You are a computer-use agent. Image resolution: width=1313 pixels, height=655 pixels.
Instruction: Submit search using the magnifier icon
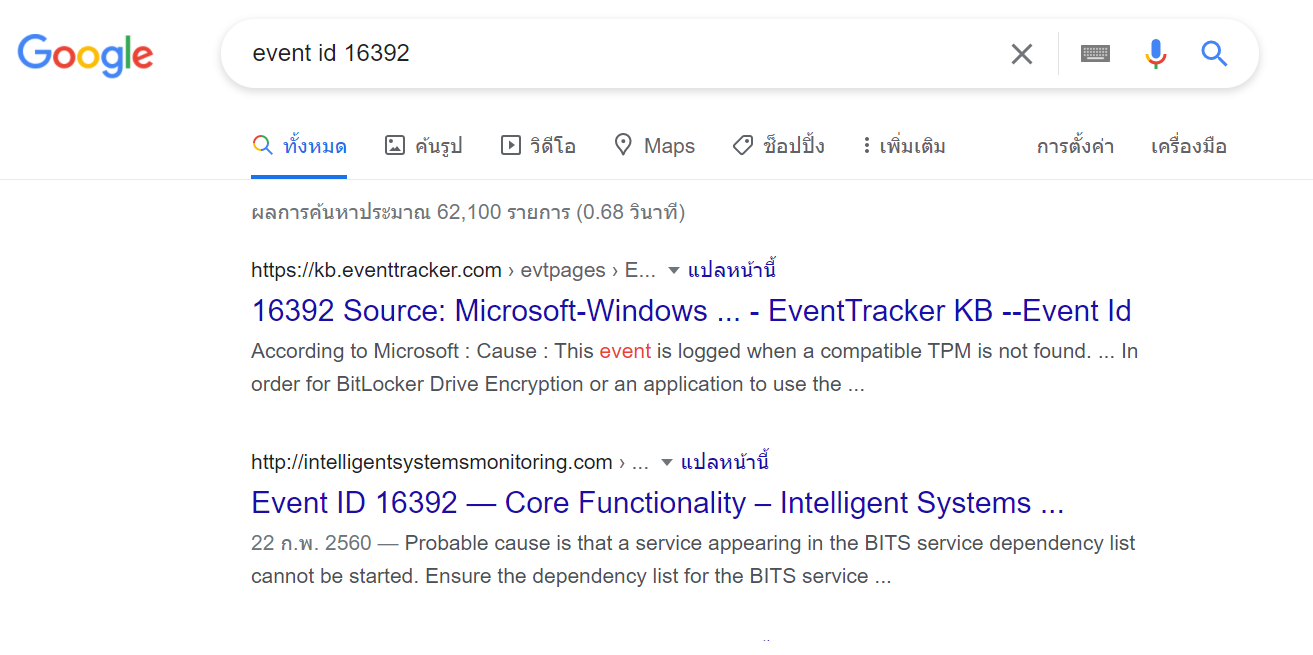[x=1214, y=54]
